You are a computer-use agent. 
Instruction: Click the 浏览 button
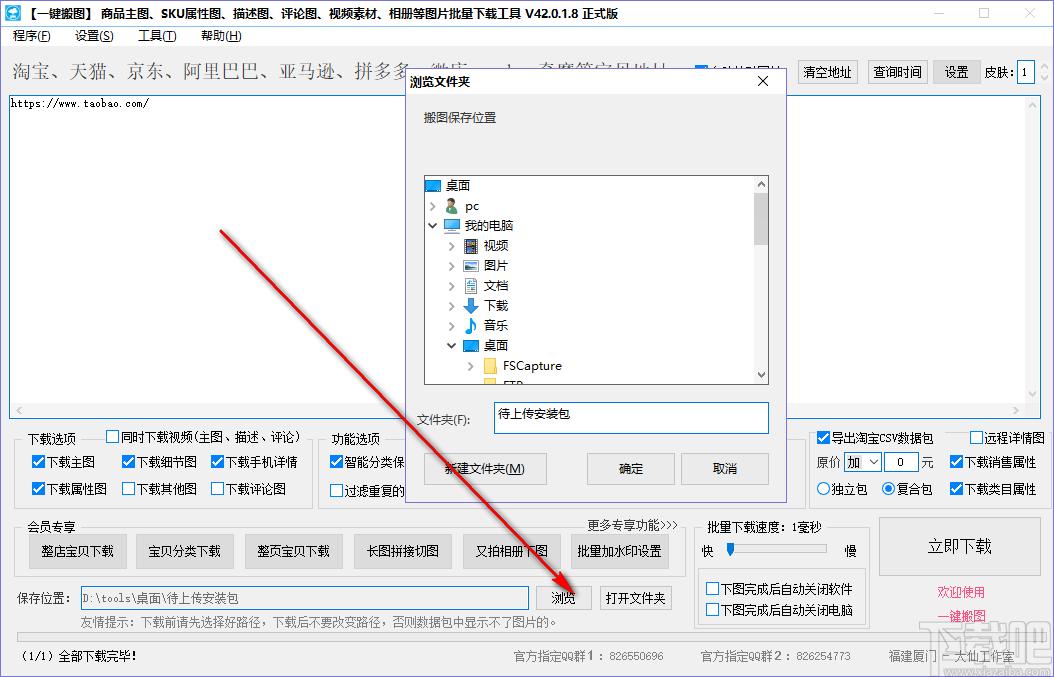tap(563, 598)
